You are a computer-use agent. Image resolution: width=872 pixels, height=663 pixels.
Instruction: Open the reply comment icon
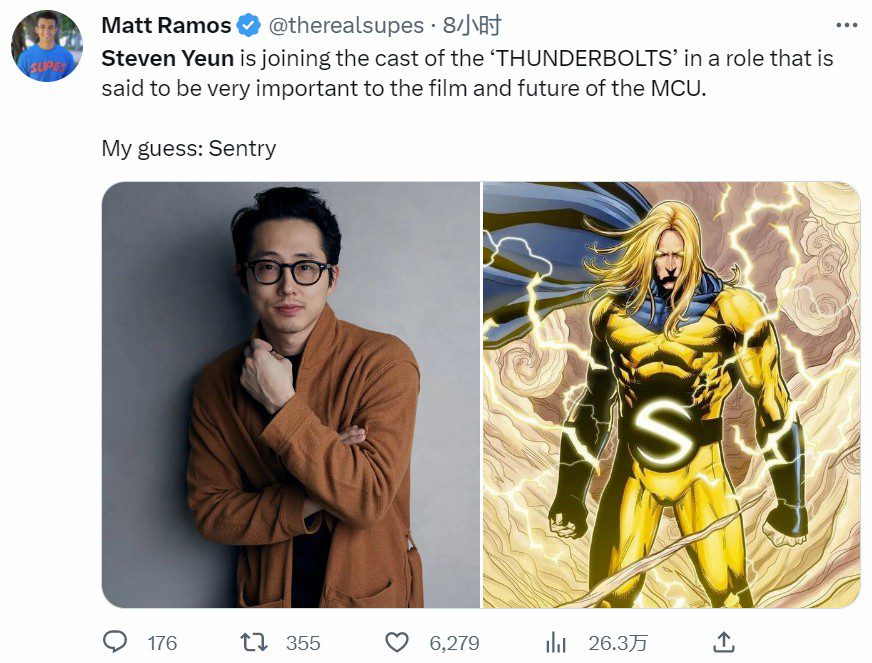coord(115,642)
